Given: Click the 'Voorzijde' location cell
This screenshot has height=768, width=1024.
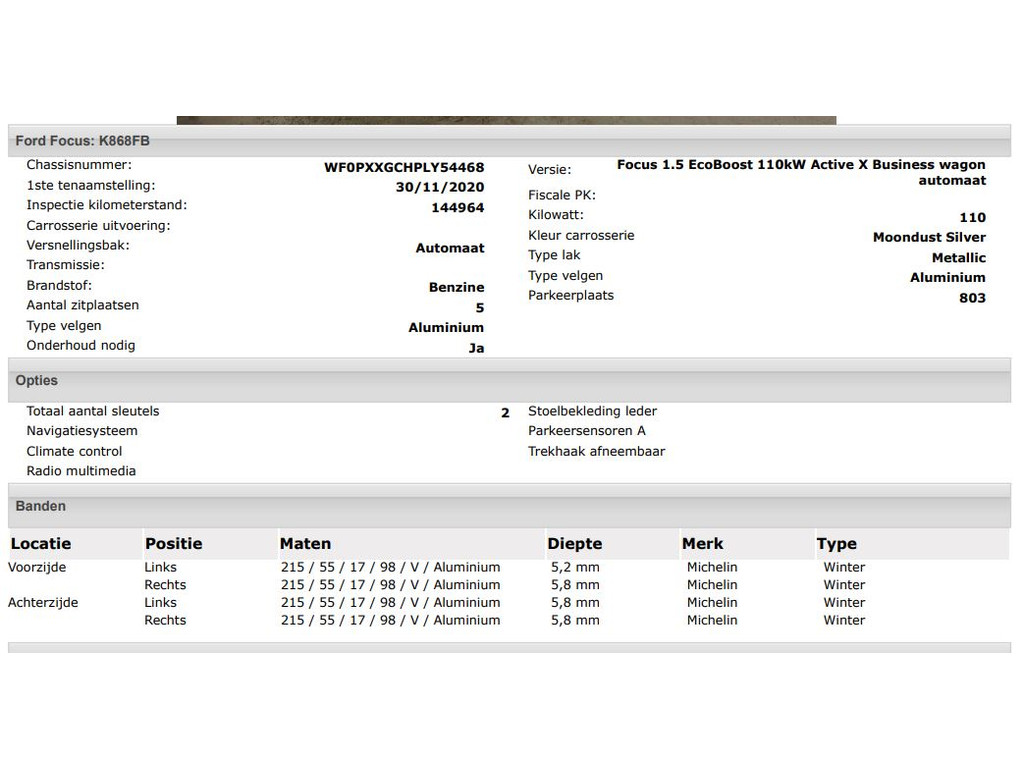Looking at the screenshot, I should click(37, 567).
